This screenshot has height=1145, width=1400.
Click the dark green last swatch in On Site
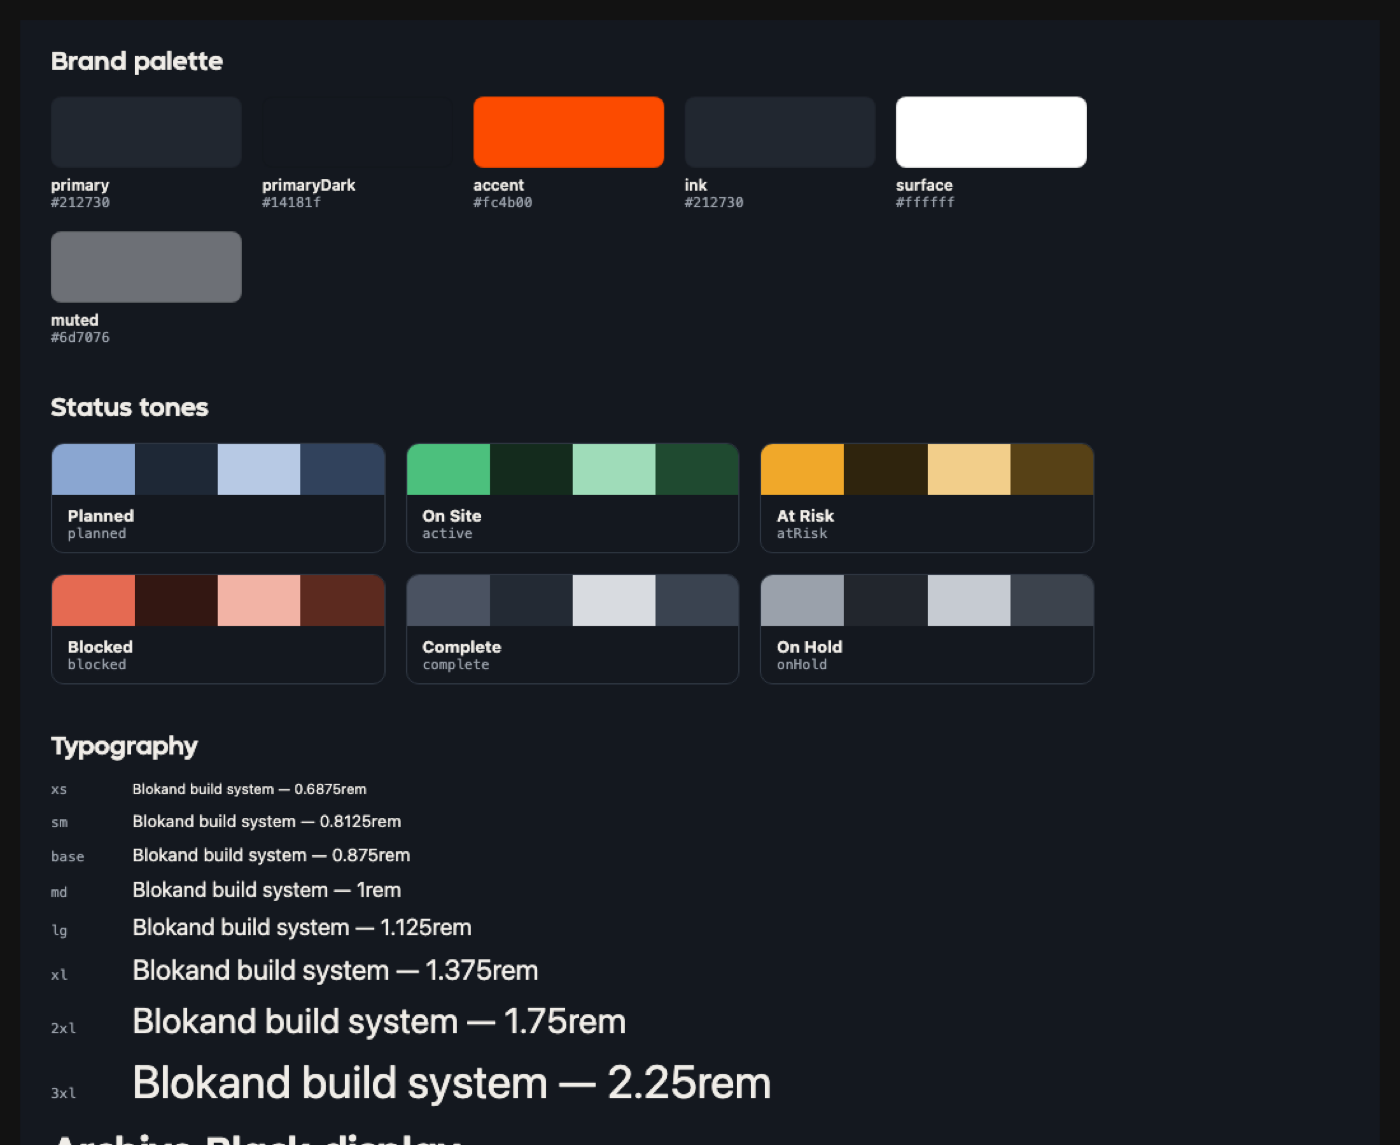point(697,469)
